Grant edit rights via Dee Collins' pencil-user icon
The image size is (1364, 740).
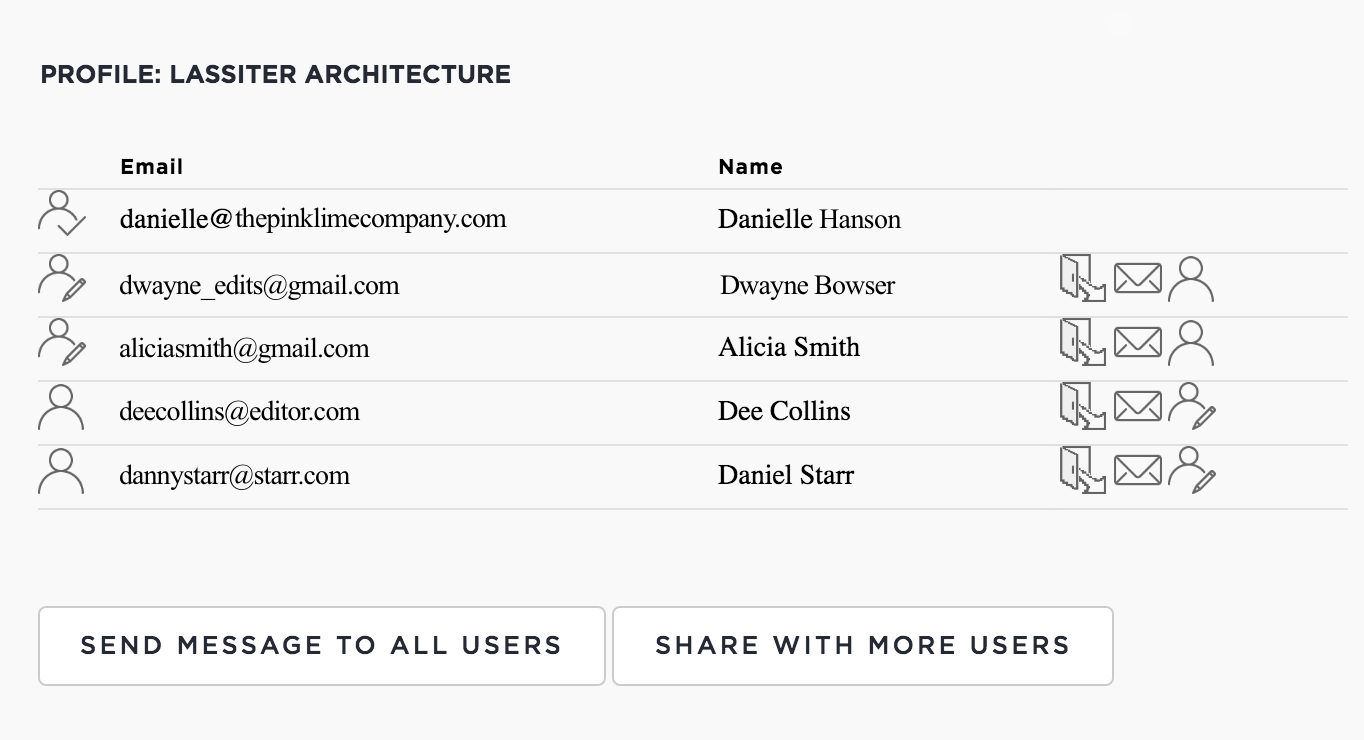click(x=1192, y=407)
